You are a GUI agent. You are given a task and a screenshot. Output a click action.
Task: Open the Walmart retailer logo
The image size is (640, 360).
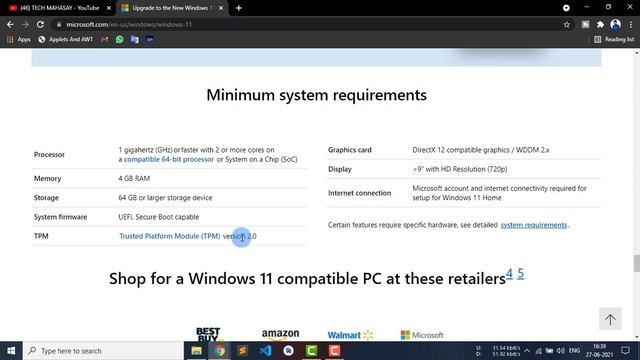[350, 335]
